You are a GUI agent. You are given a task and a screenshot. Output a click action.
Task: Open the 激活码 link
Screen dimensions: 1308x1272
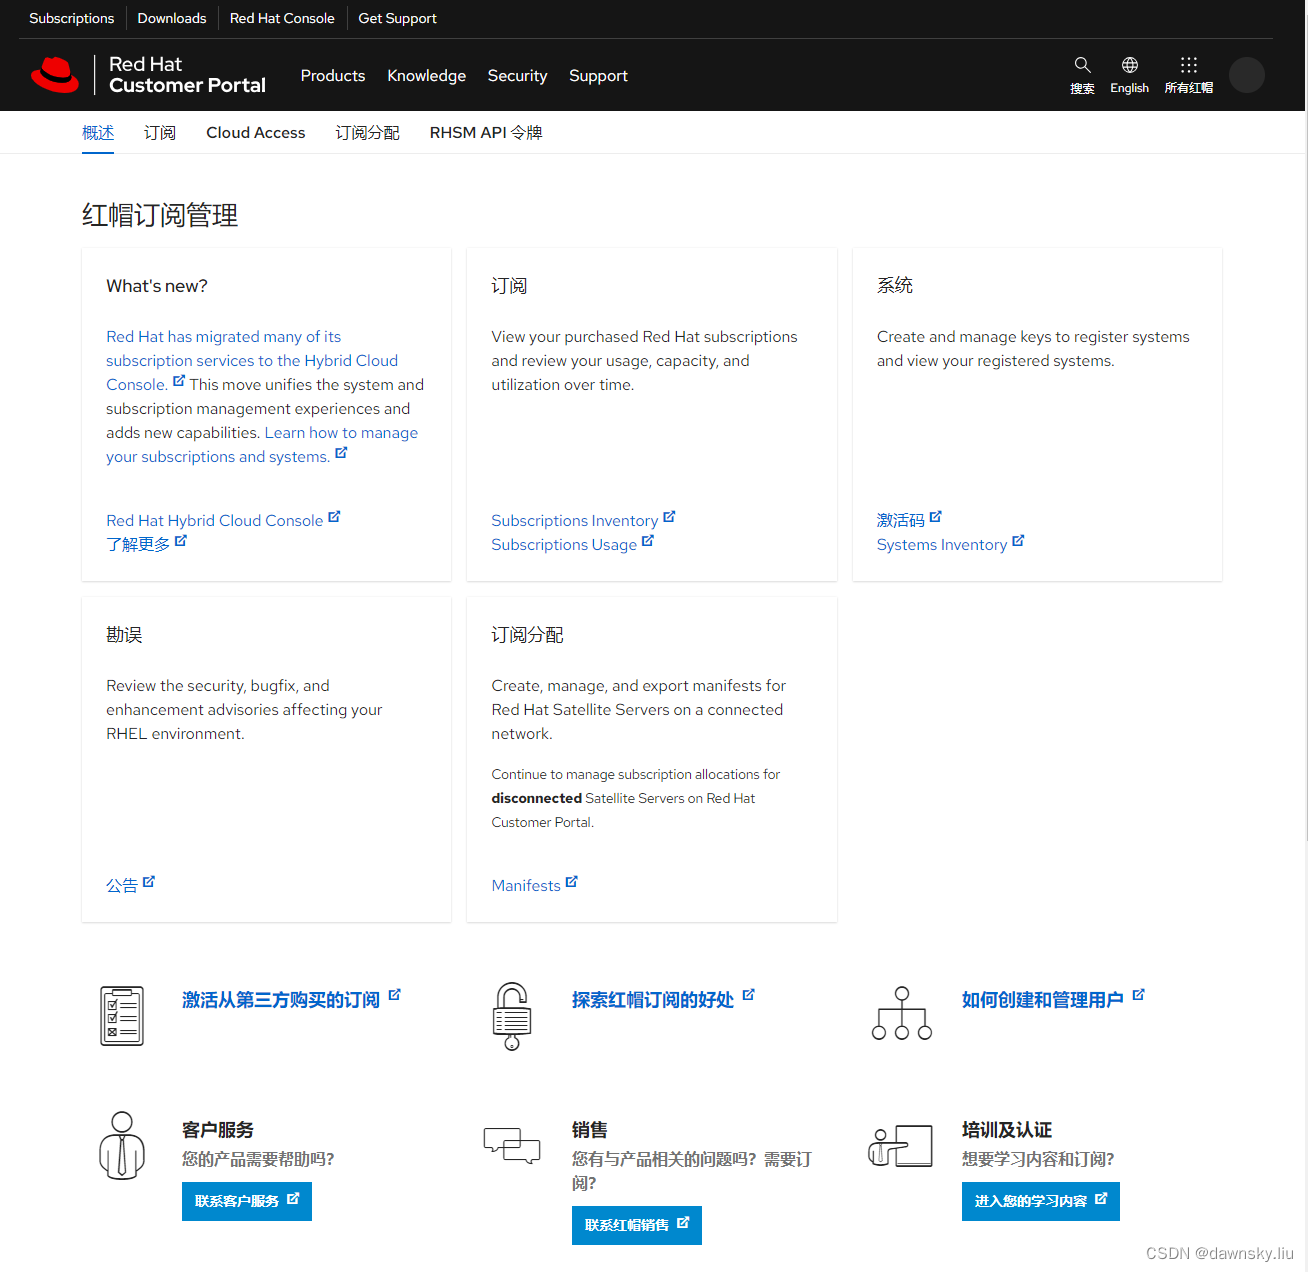[x=901, y=521]
